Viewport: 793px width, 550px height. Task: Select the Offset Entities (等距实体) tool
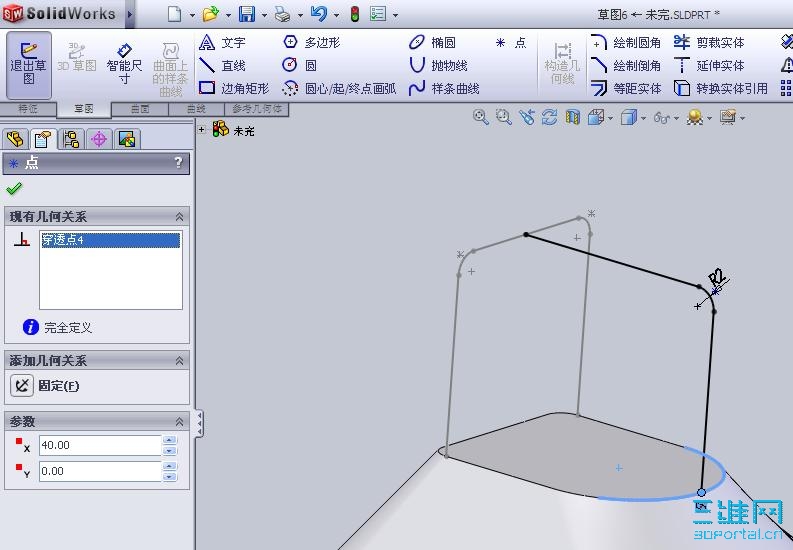coord(626,88)
